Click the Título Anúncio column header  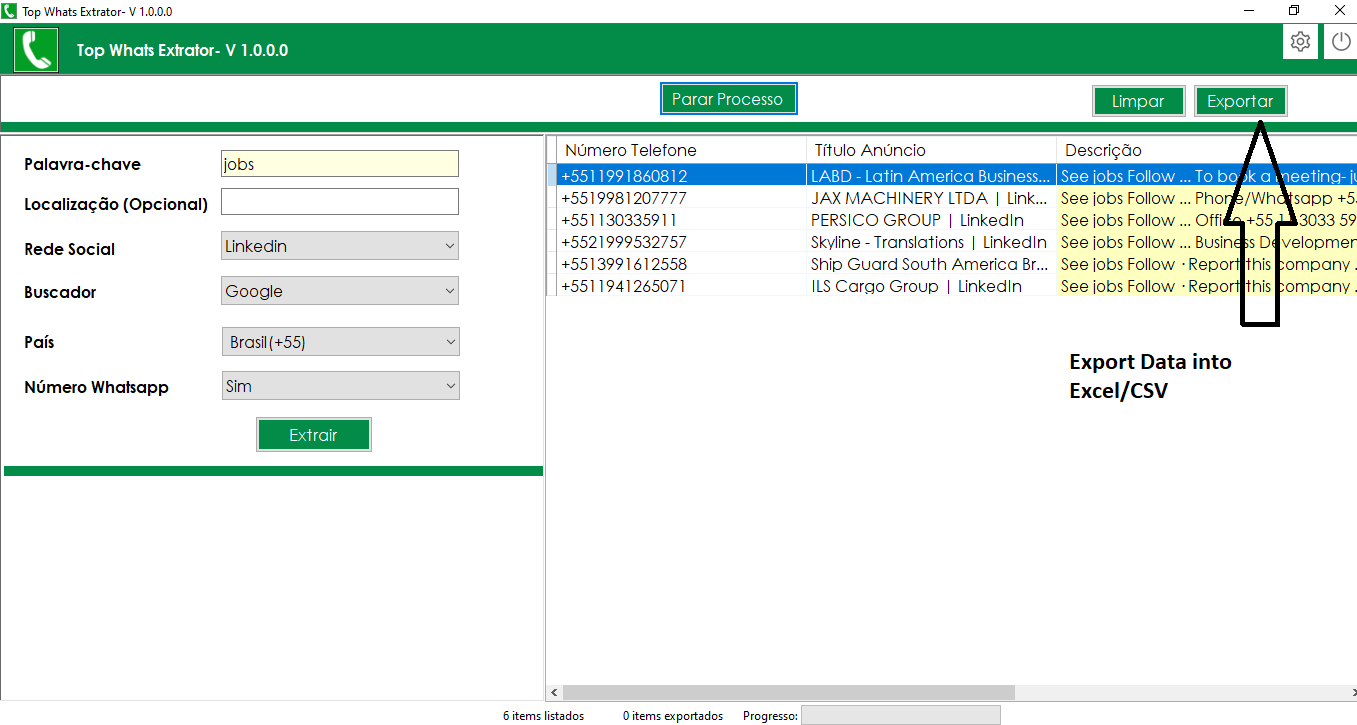(932, 150)
